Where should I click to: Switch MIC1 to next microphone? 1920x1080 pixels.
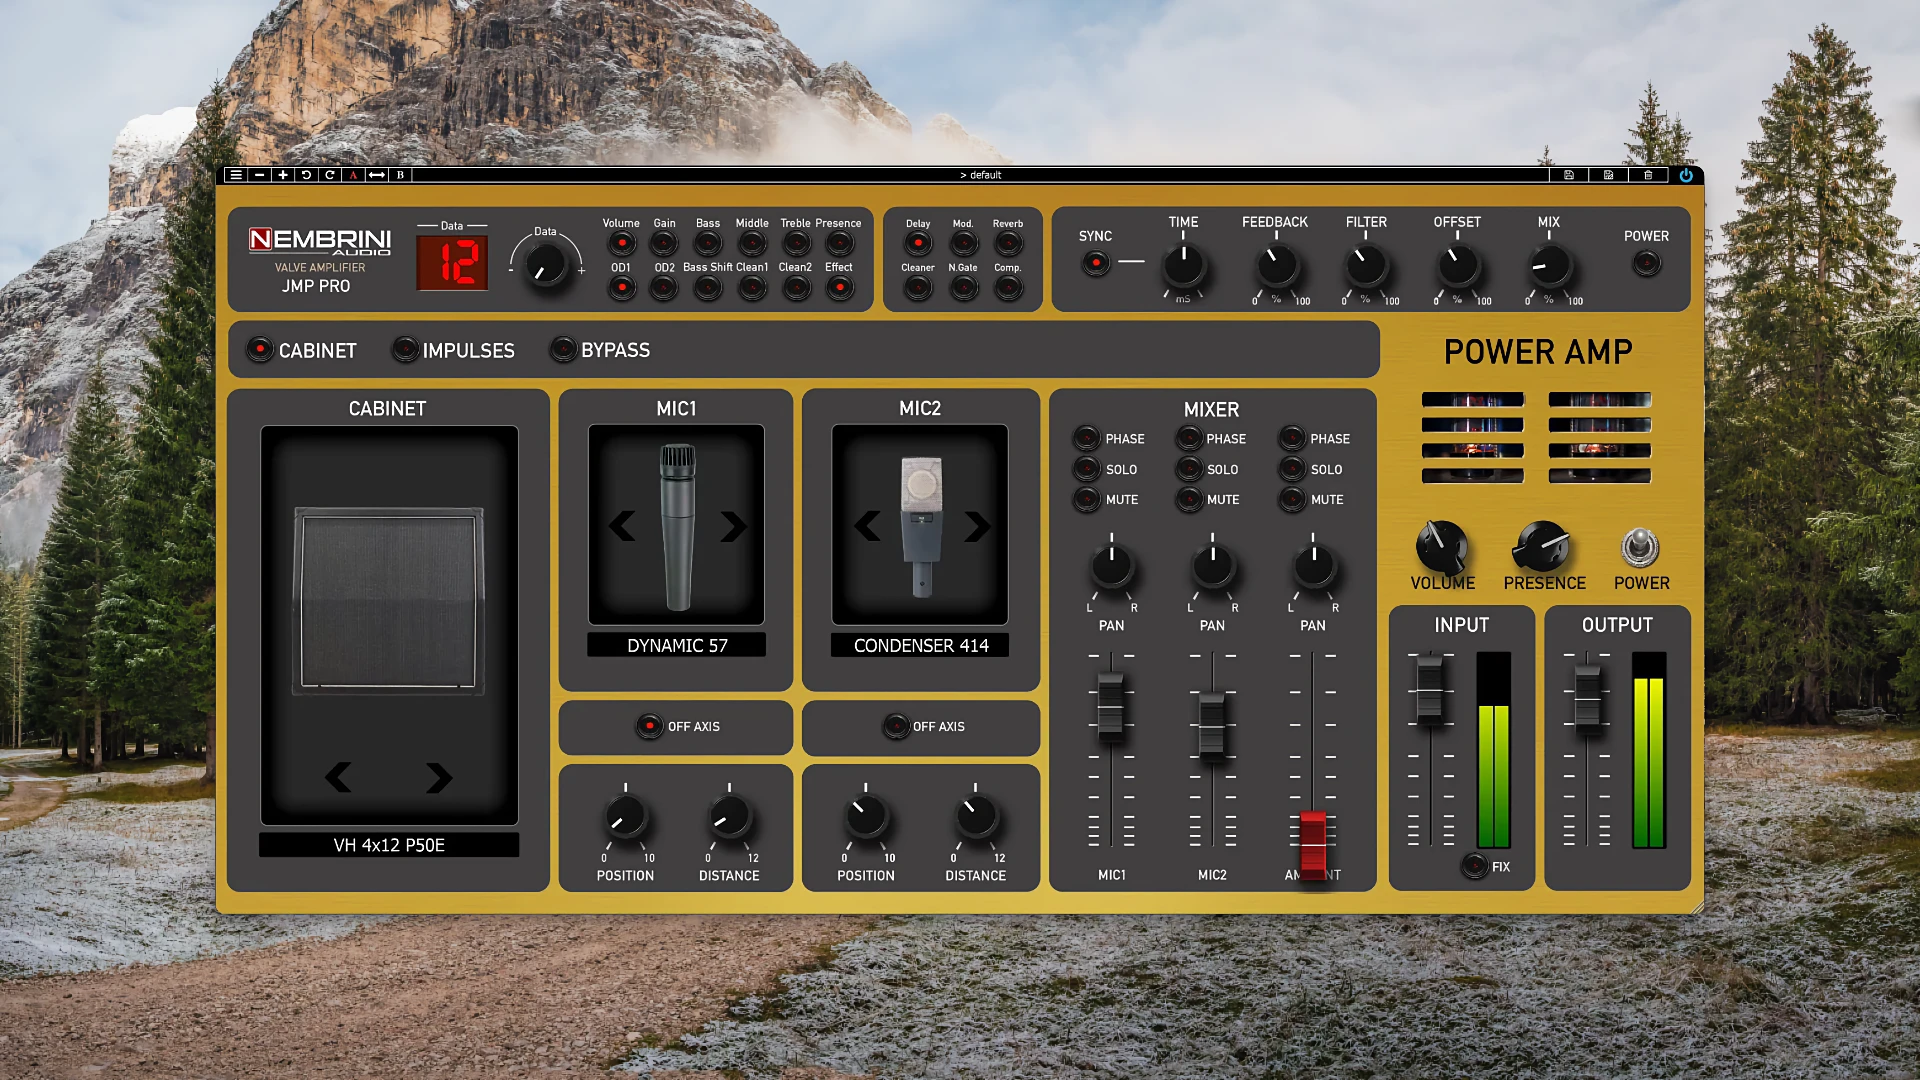(x=733, y=526)
